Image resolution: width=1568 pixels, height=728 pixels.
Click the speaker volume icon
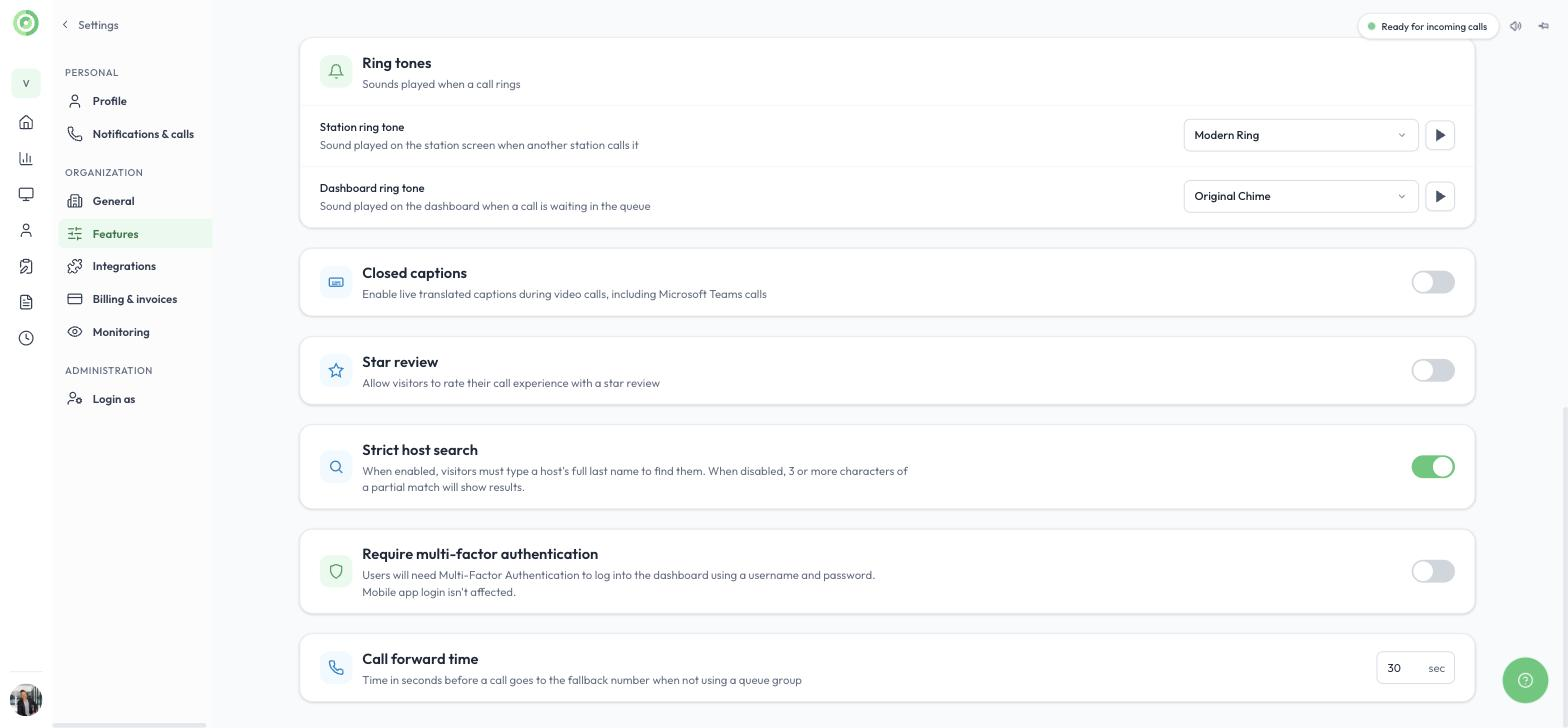coord(1516,26)
